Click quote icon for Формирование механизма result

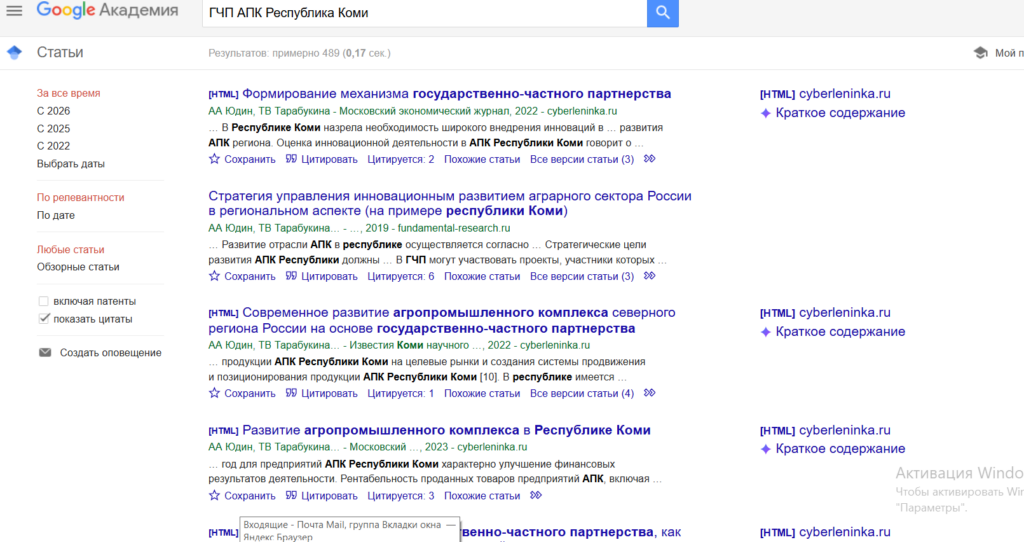pos(291,159)
